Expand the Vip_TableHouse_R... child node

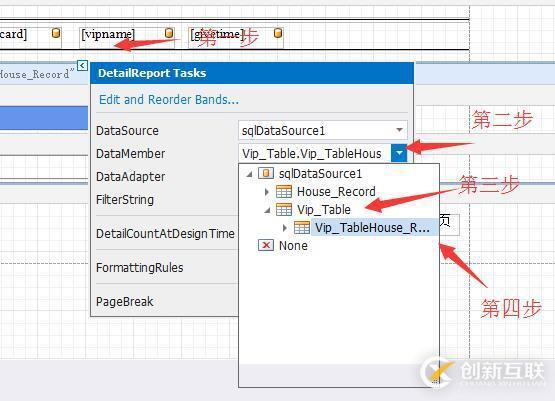(285, 228)
